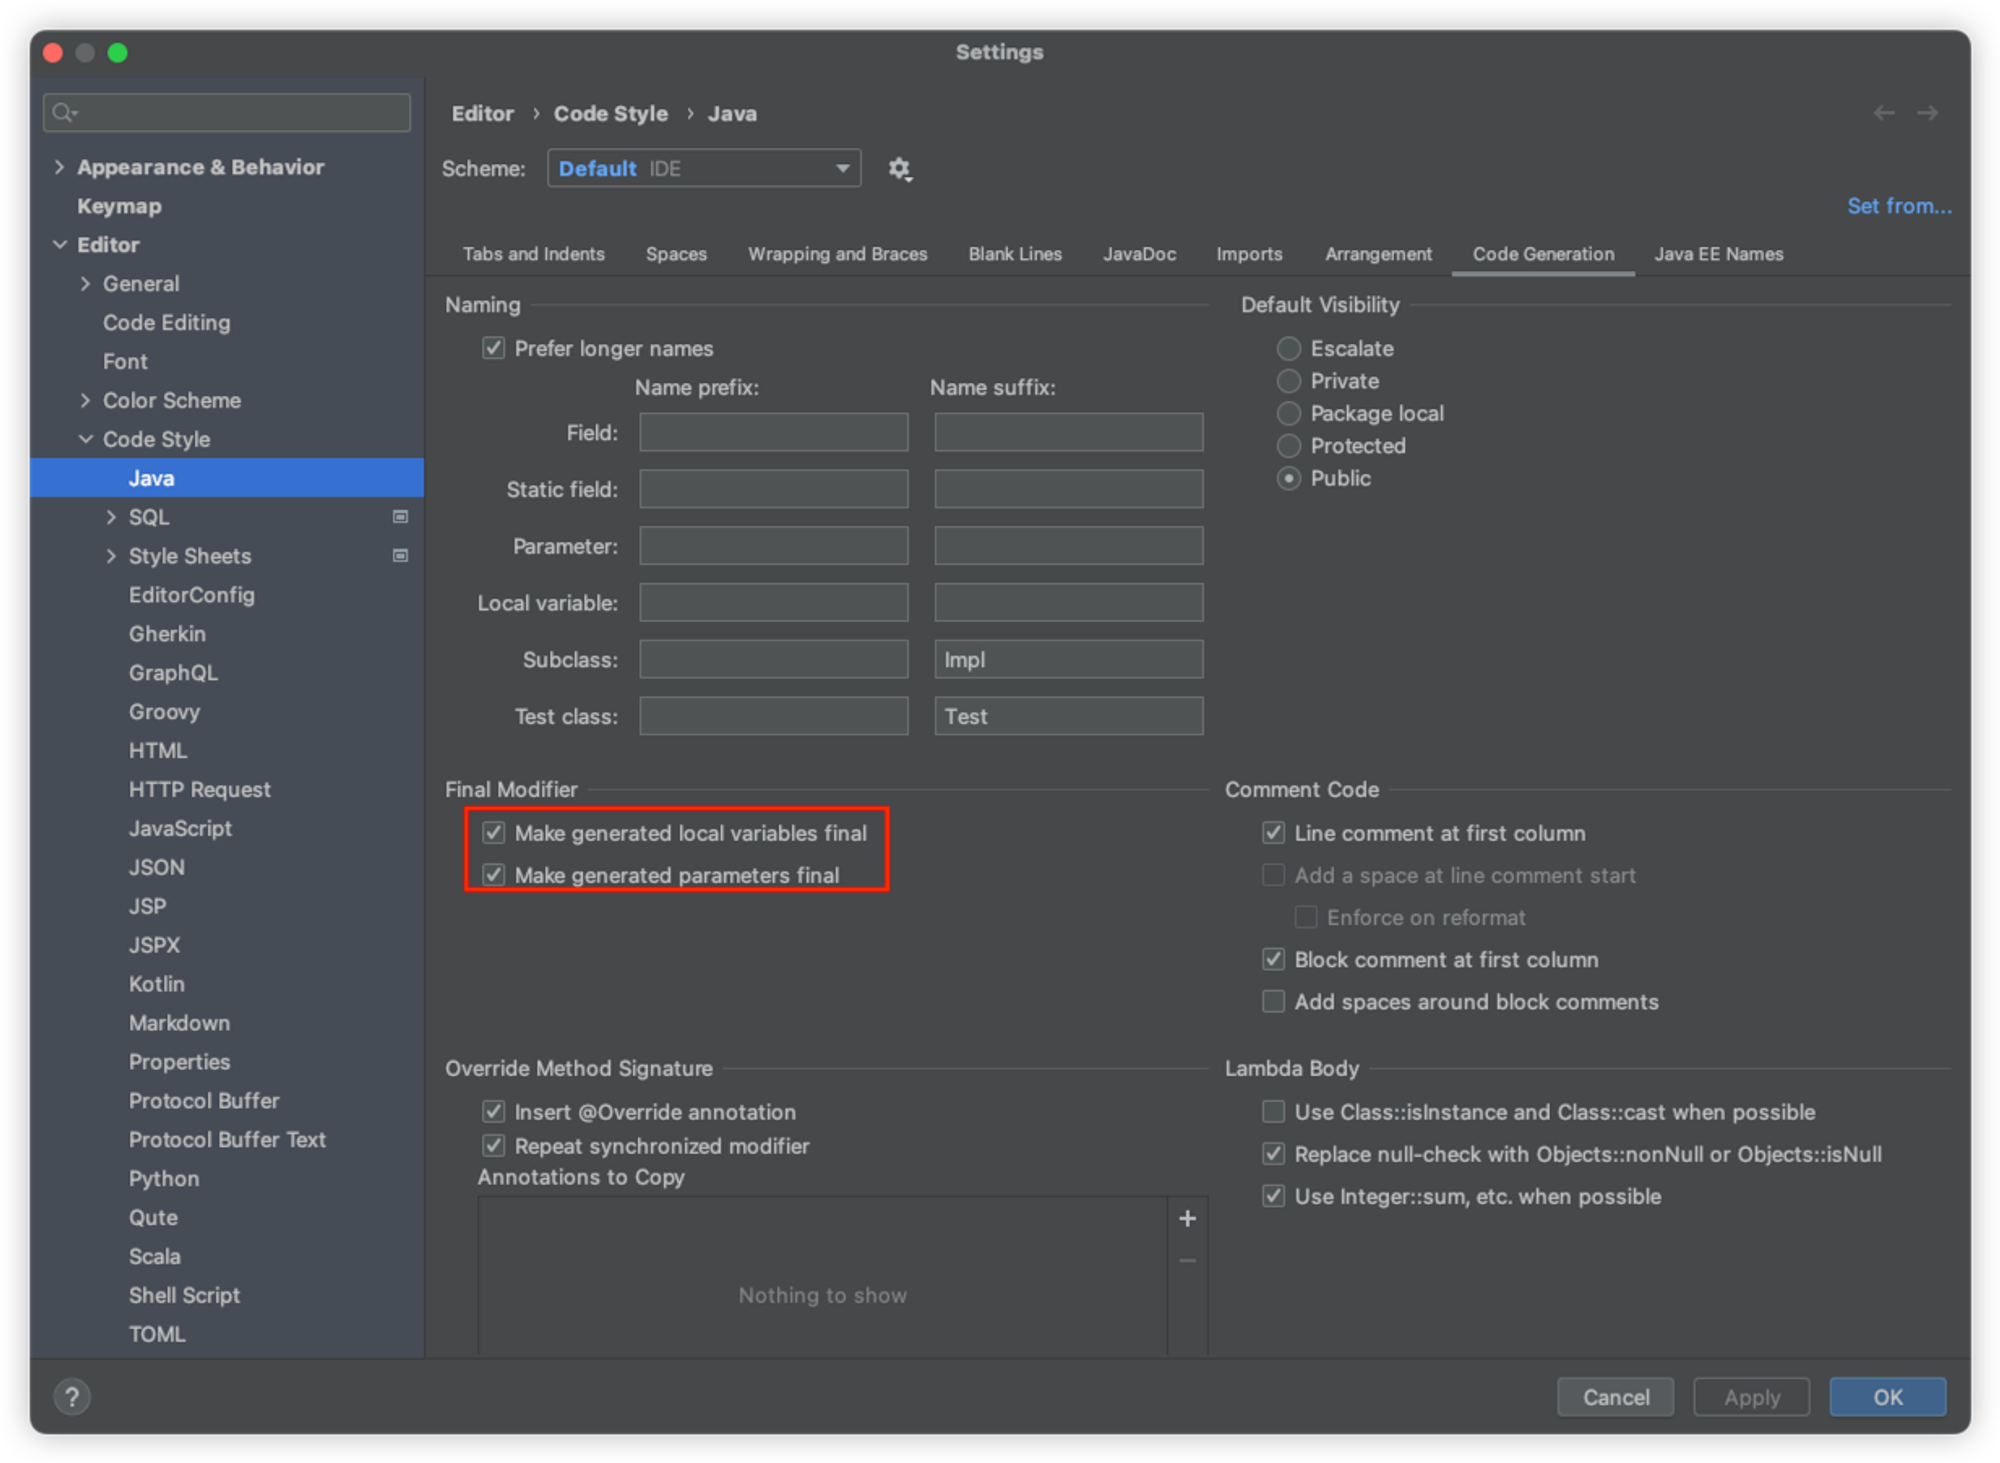Select Font settings item
Screen dimensions: 2000x1463
point(125,362)
